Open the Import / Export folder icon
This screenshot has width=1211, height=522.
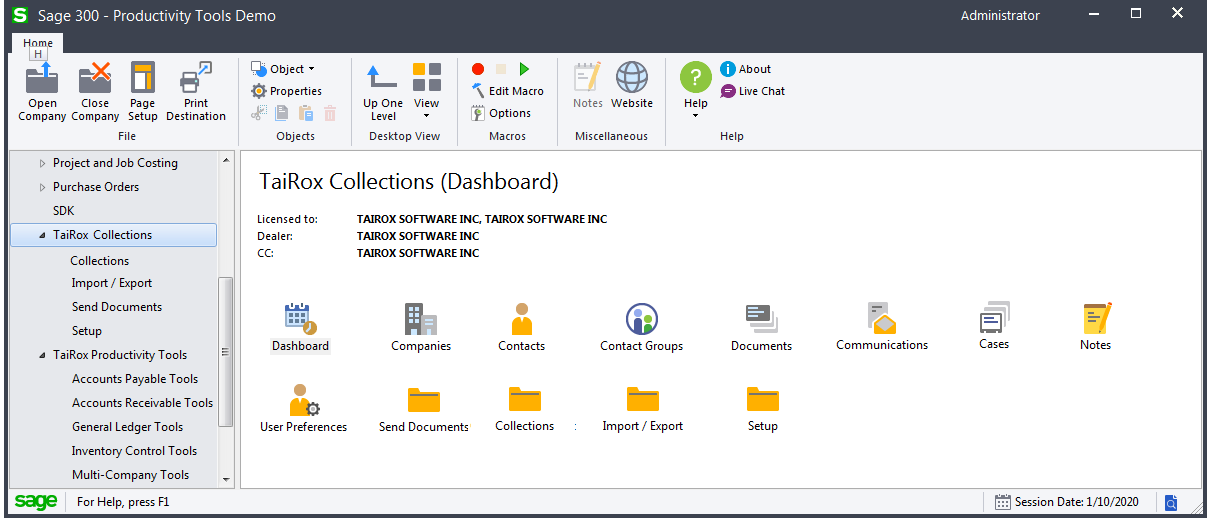tap(643, 400)
